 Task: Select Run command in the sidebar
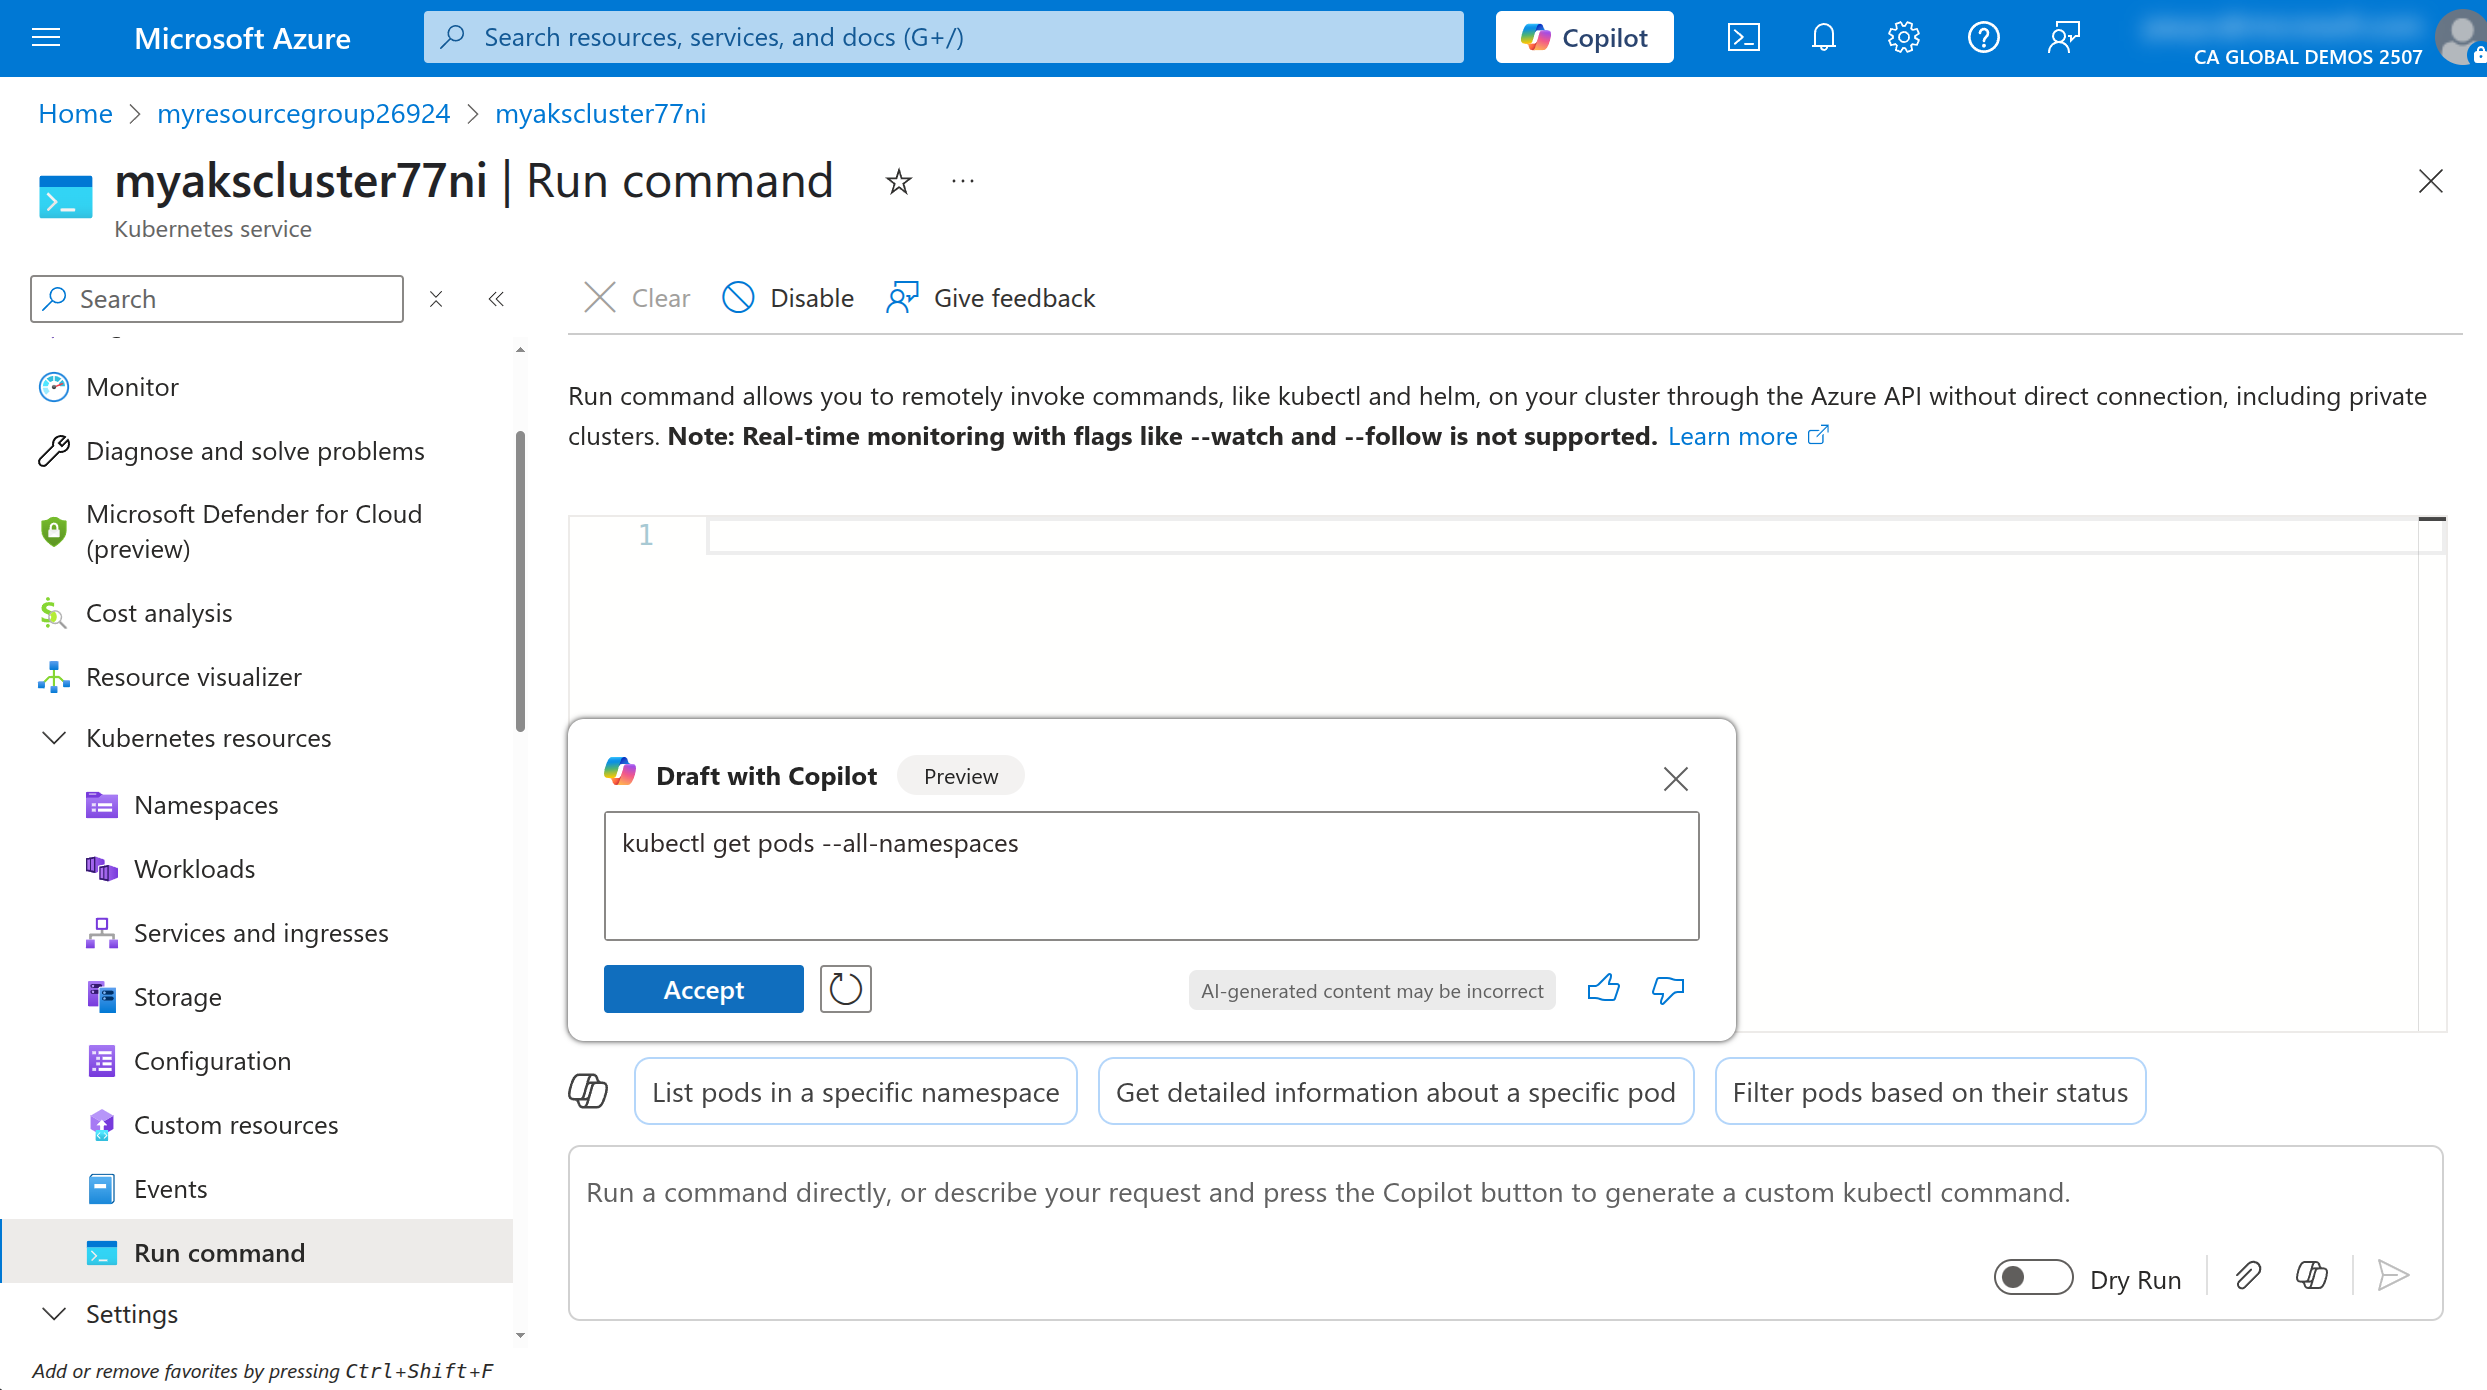click(x=256, y=1252)
